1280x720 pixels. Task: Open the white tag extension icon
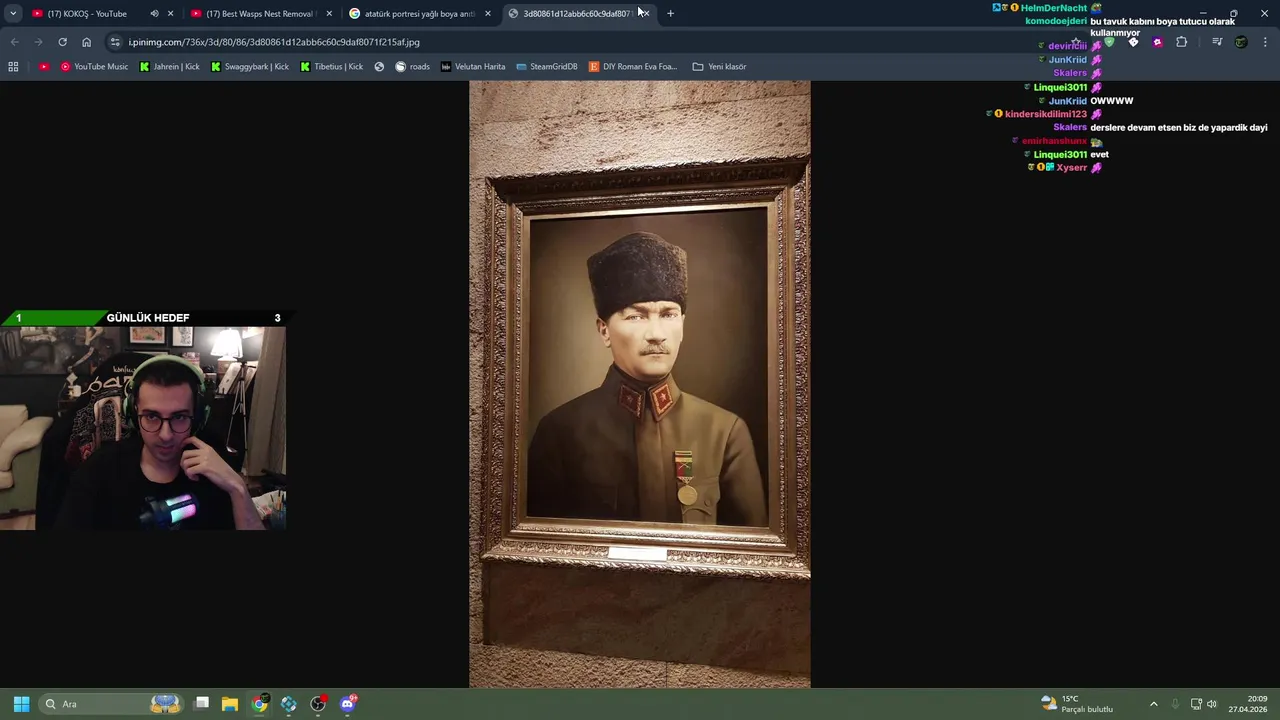point(1133,42)
